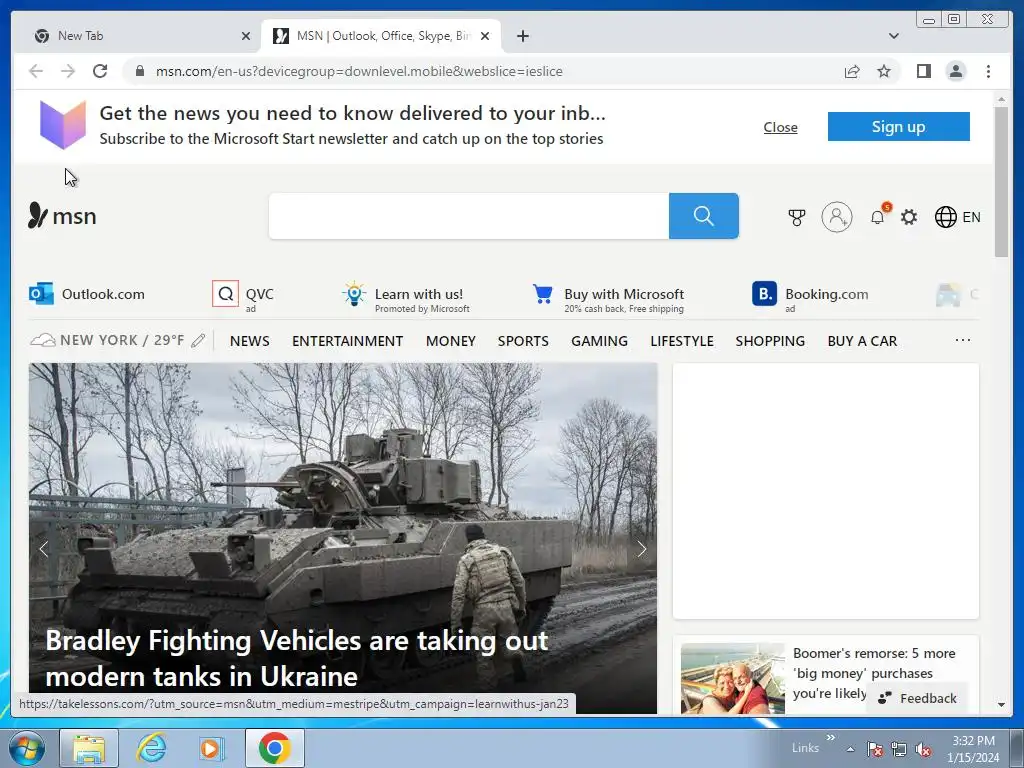
Task: Open the taskbar clock
Action: coord(973,749)
